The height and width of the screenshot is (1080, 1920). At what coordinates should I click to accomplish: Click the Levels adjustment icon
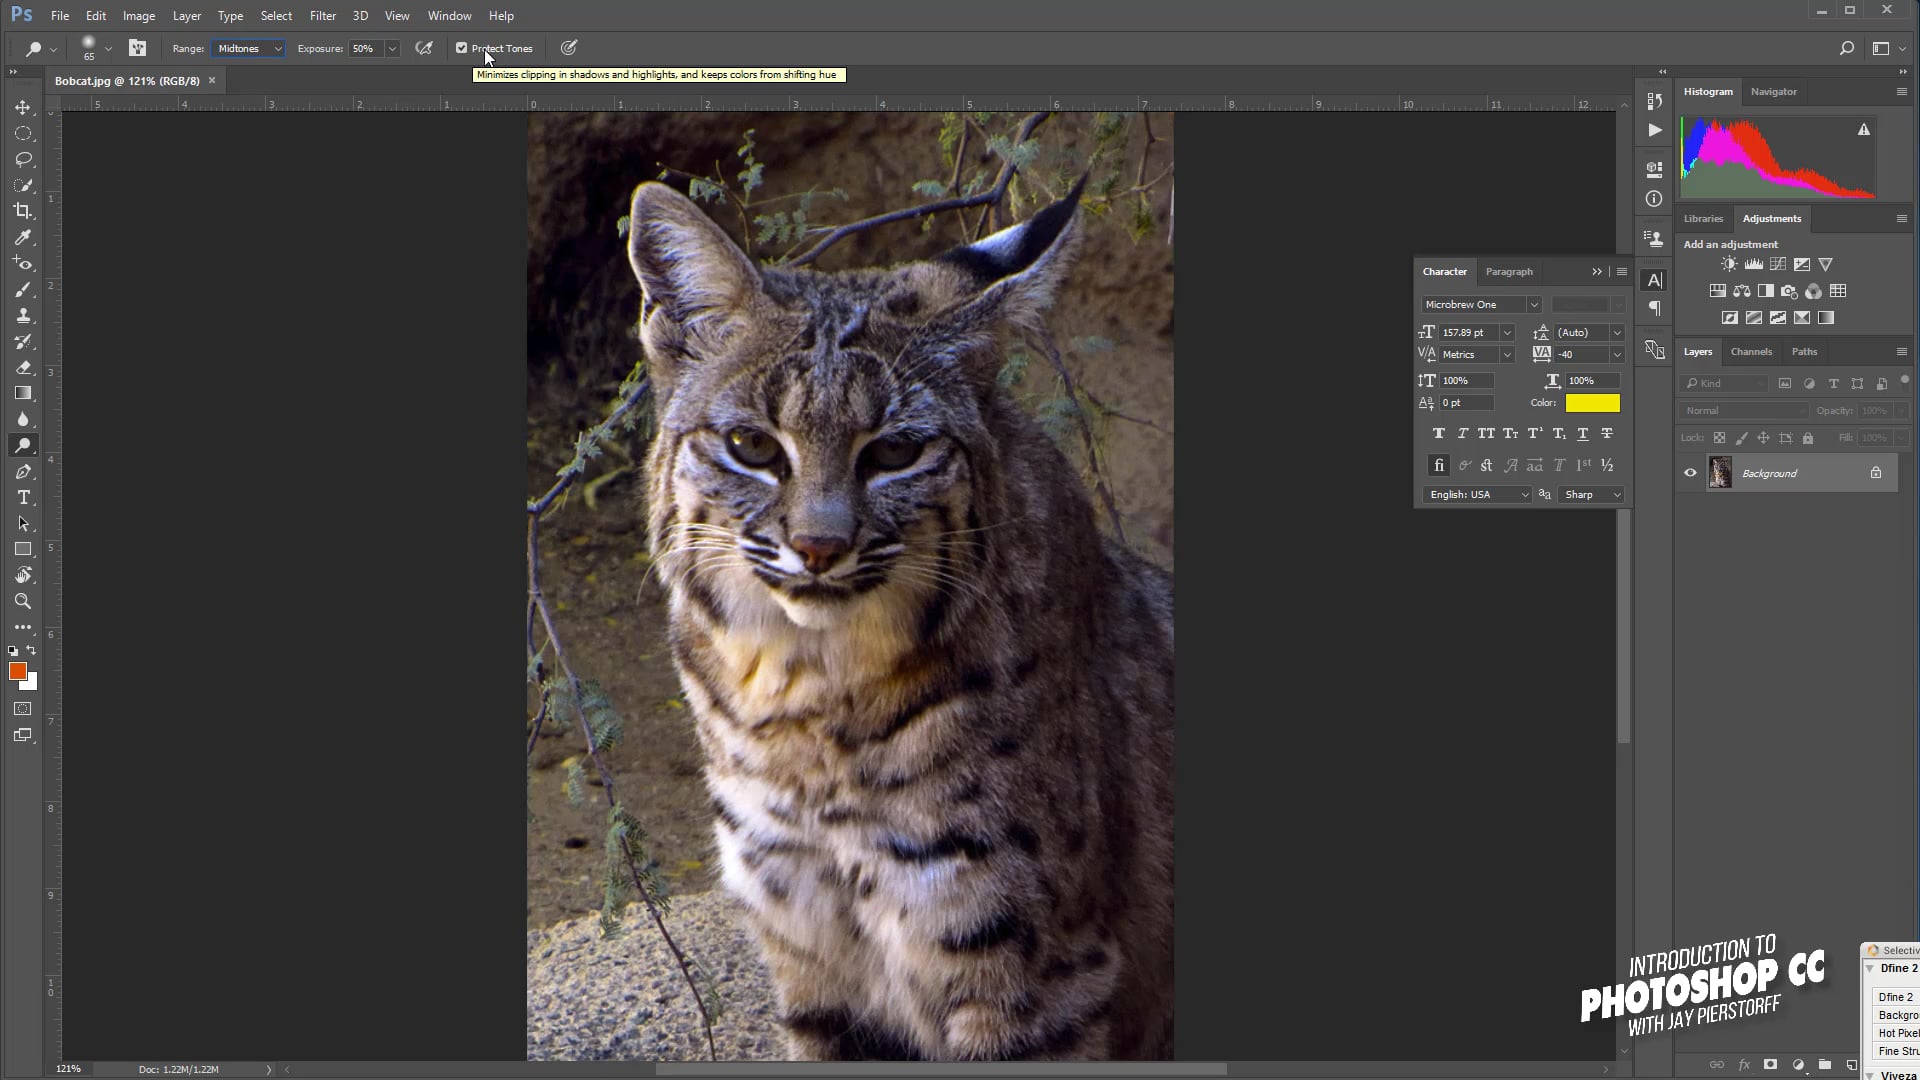tap(1753, 264)
